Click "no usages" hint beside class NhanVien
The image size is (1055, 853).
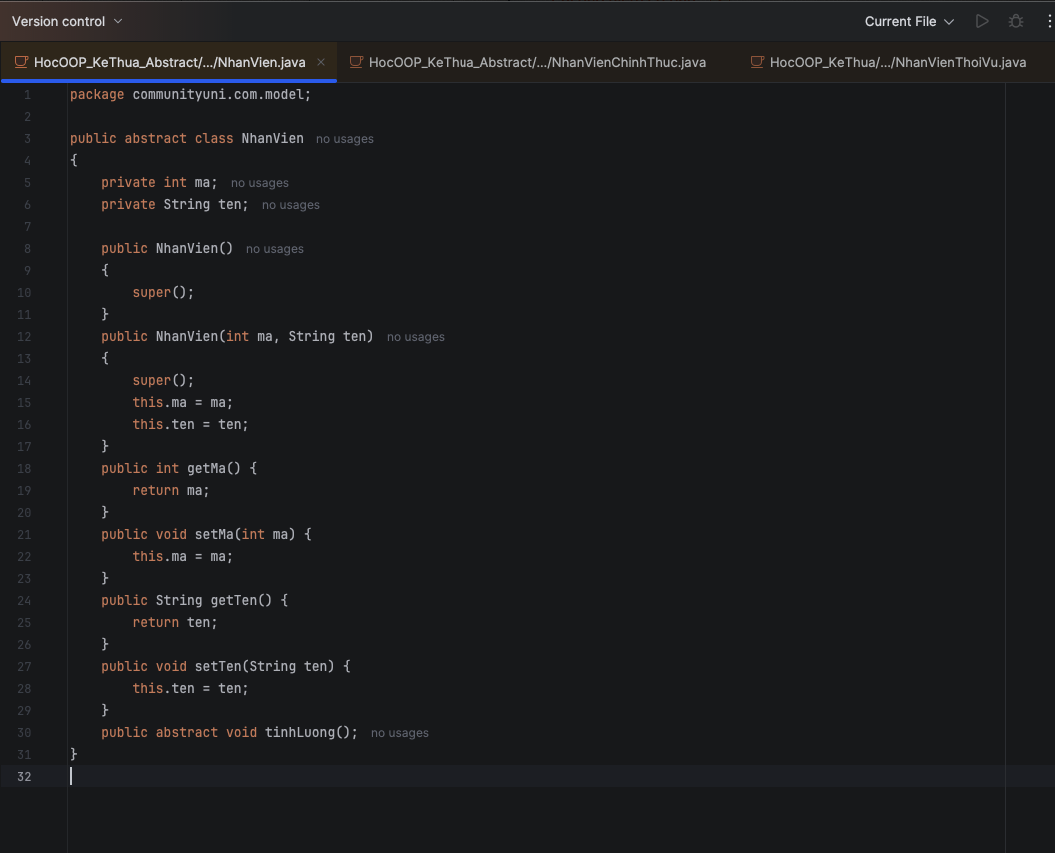point(344,139)
